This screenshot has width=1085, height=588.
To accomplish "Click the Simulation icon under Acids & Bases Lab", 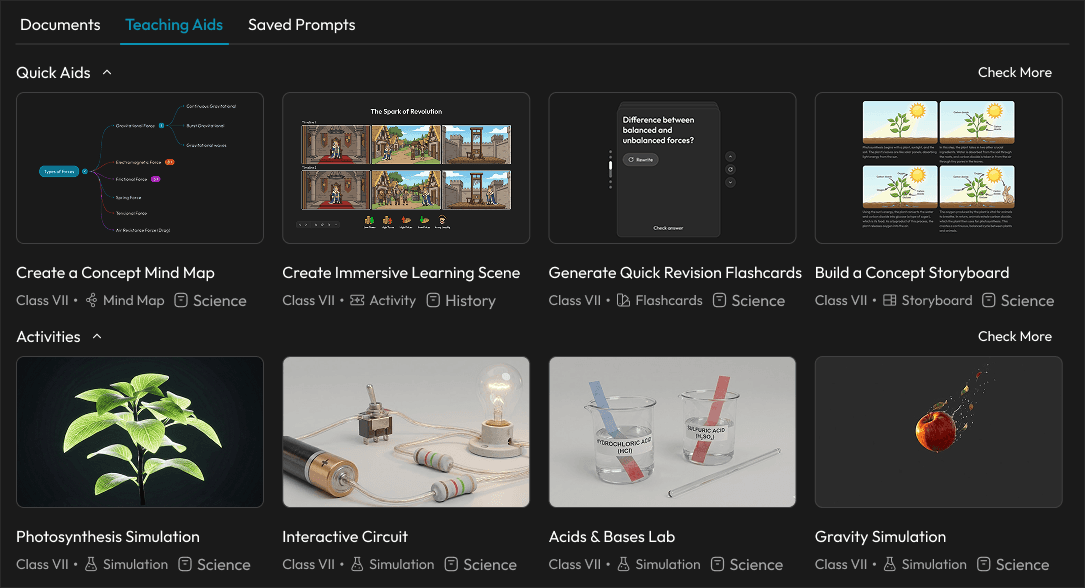I will (x=623, y=564).
